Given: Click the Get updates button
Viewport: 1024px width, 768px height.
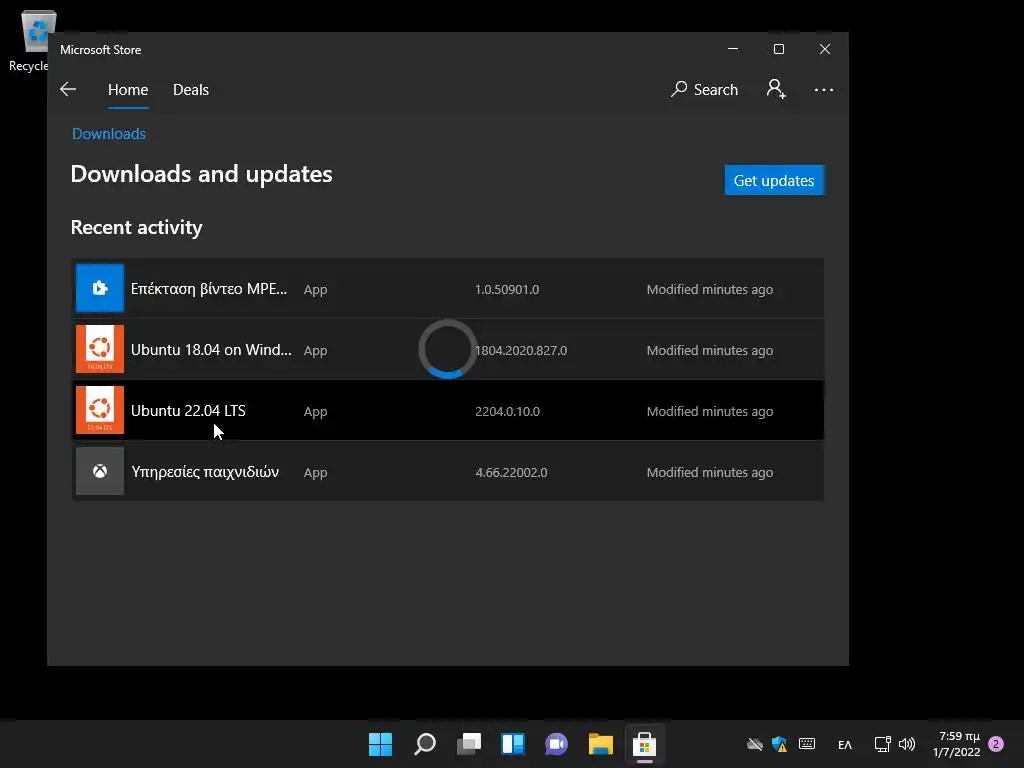Looking at the screenshot, I should tap(774, 180).
